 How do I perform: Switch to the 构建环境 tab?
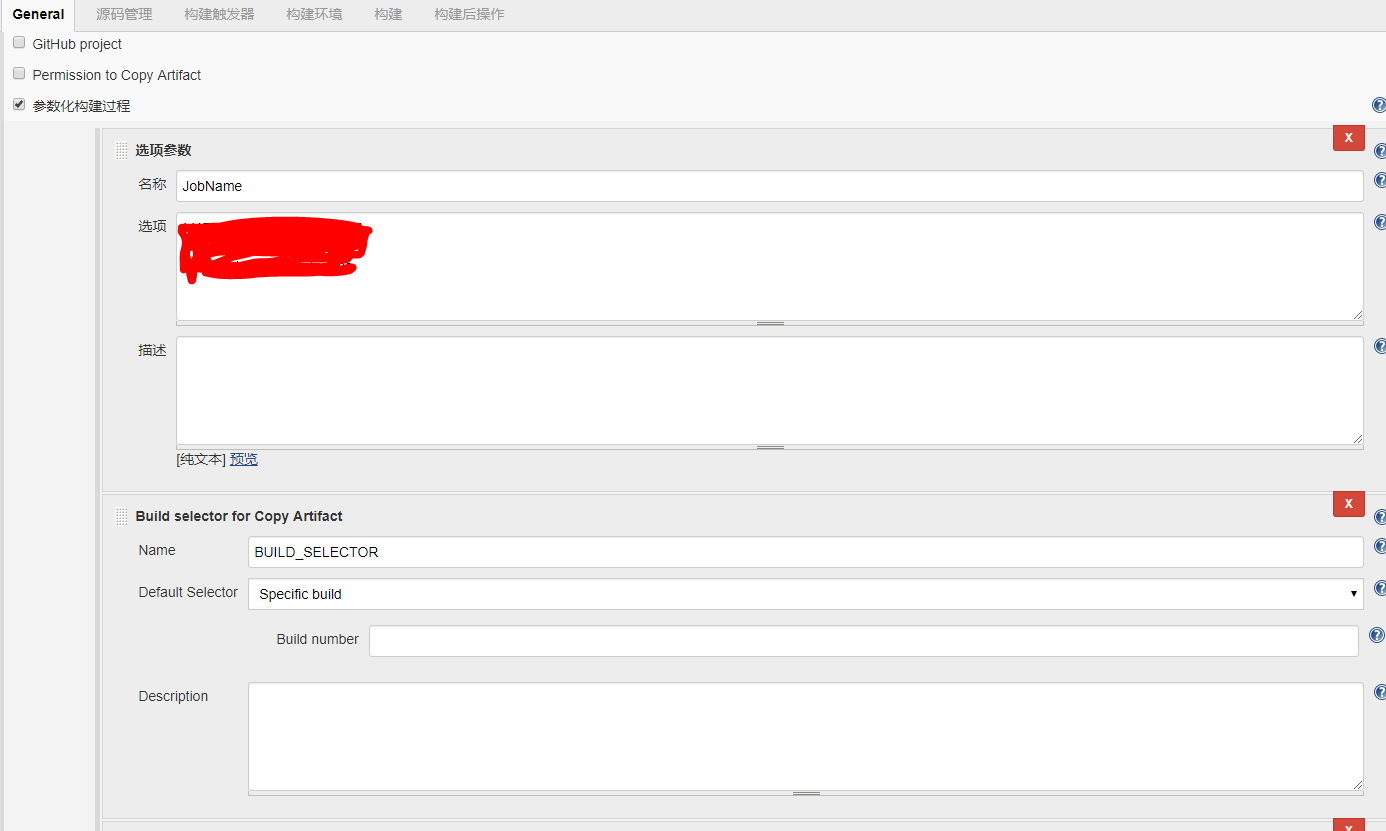pos(314,15)
